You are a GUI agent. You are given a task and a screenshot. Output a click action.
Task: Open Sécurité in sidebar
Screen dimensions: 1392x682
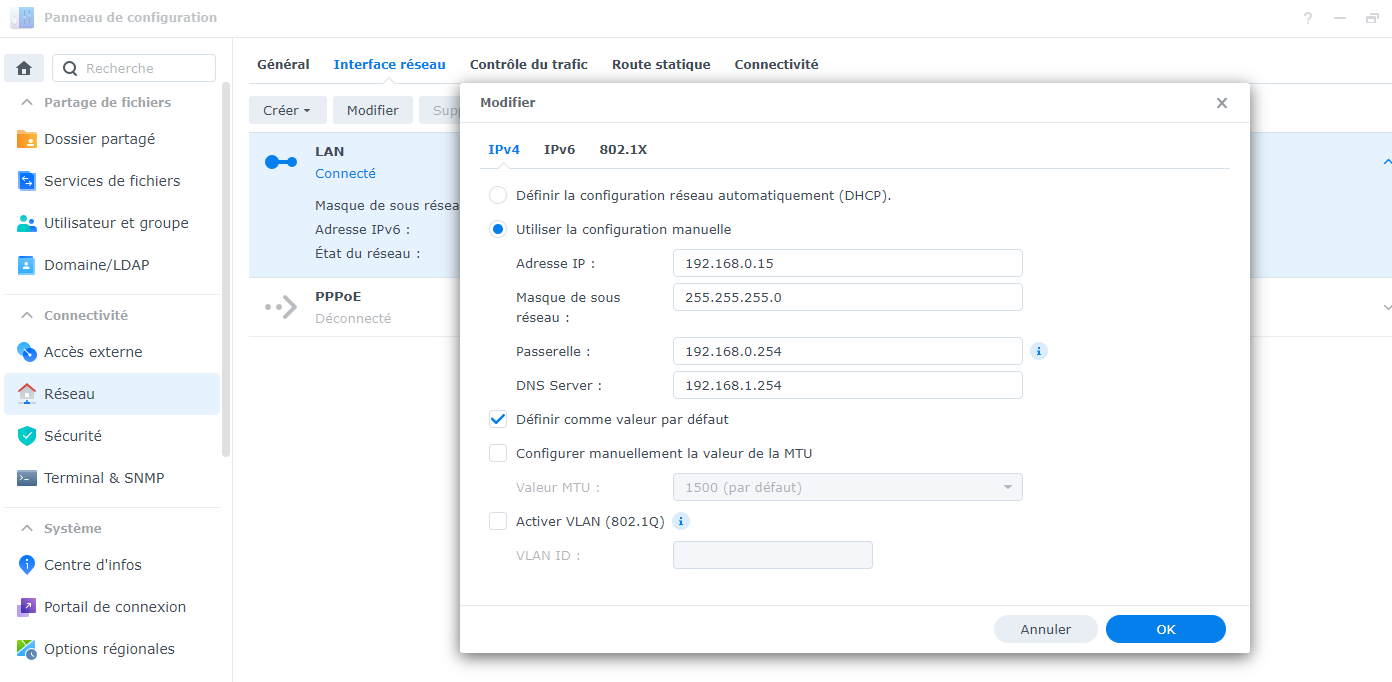[x=112, y=436]
